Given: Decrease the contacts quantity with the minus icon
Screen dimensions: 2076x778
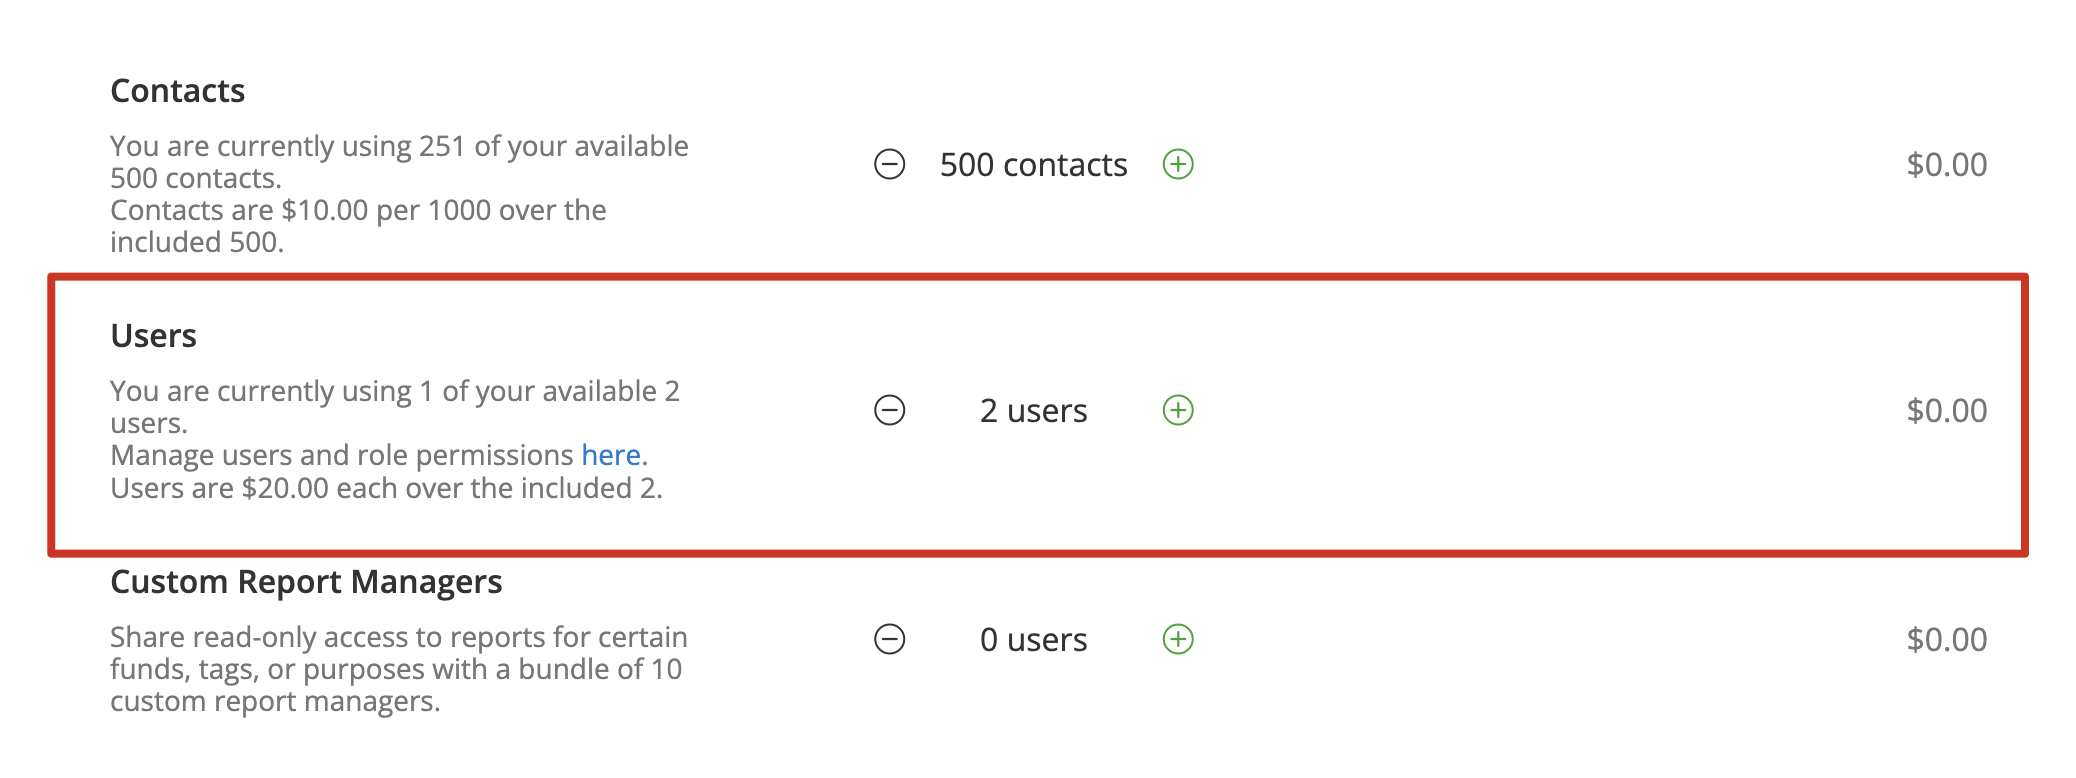Looking at the screenshot, I should pos(889,164).
